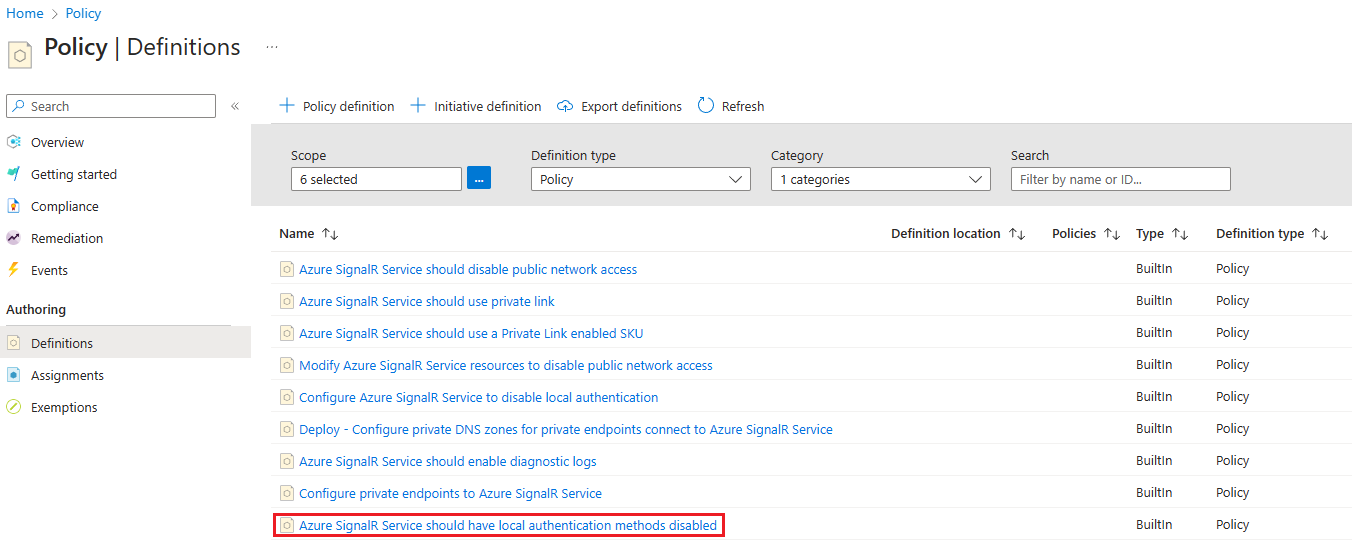The height and width of the screenshot is (542, 1352).
Task: Click Export definitions toolbar button
Action: click(x=620, y=106)
